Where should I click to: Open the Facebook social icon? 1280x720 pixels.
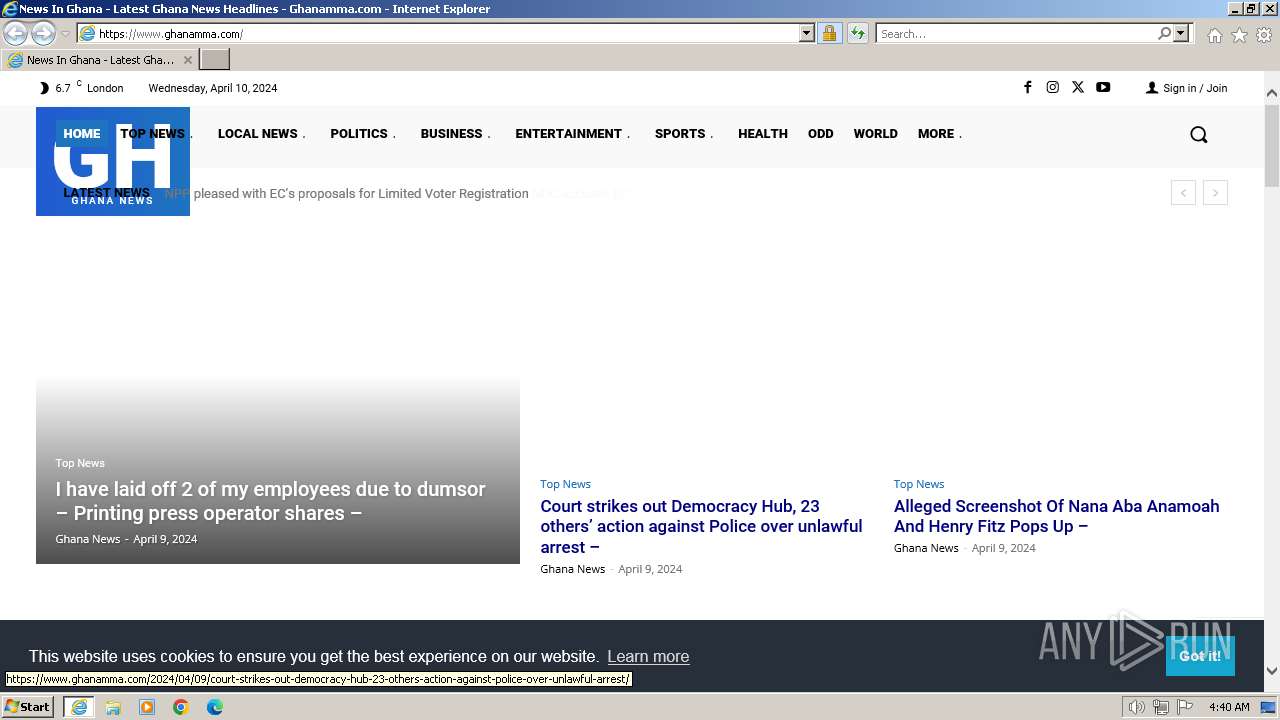[x=1027, y=87]
